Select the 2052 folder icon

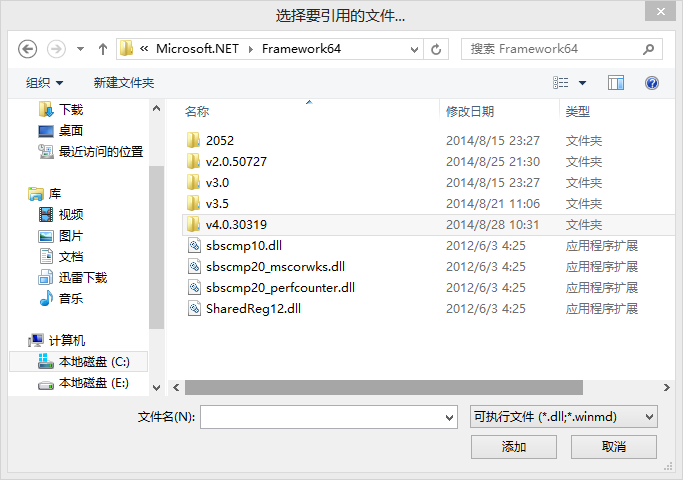point(193,140)
